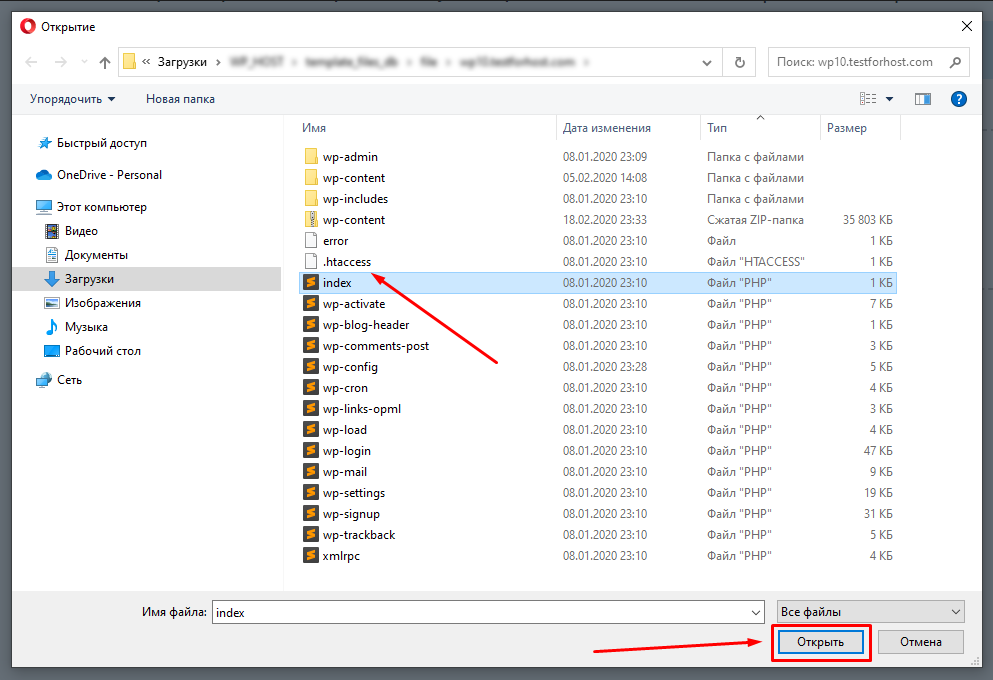Click the search magnifier icon

click(955, 62)
